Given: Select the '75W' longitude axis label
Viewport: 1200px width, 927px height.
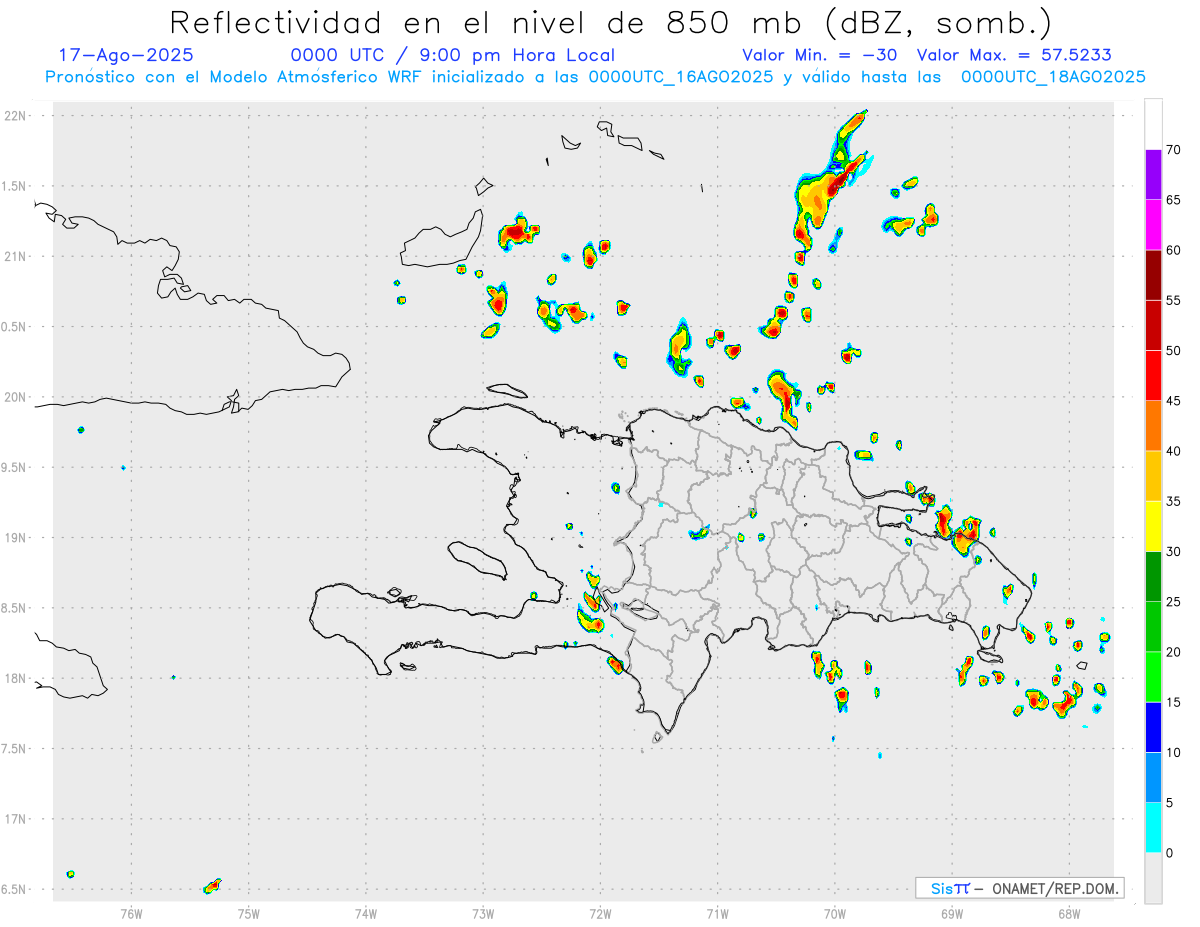Looking at the screenshot, I should [249, 914].
